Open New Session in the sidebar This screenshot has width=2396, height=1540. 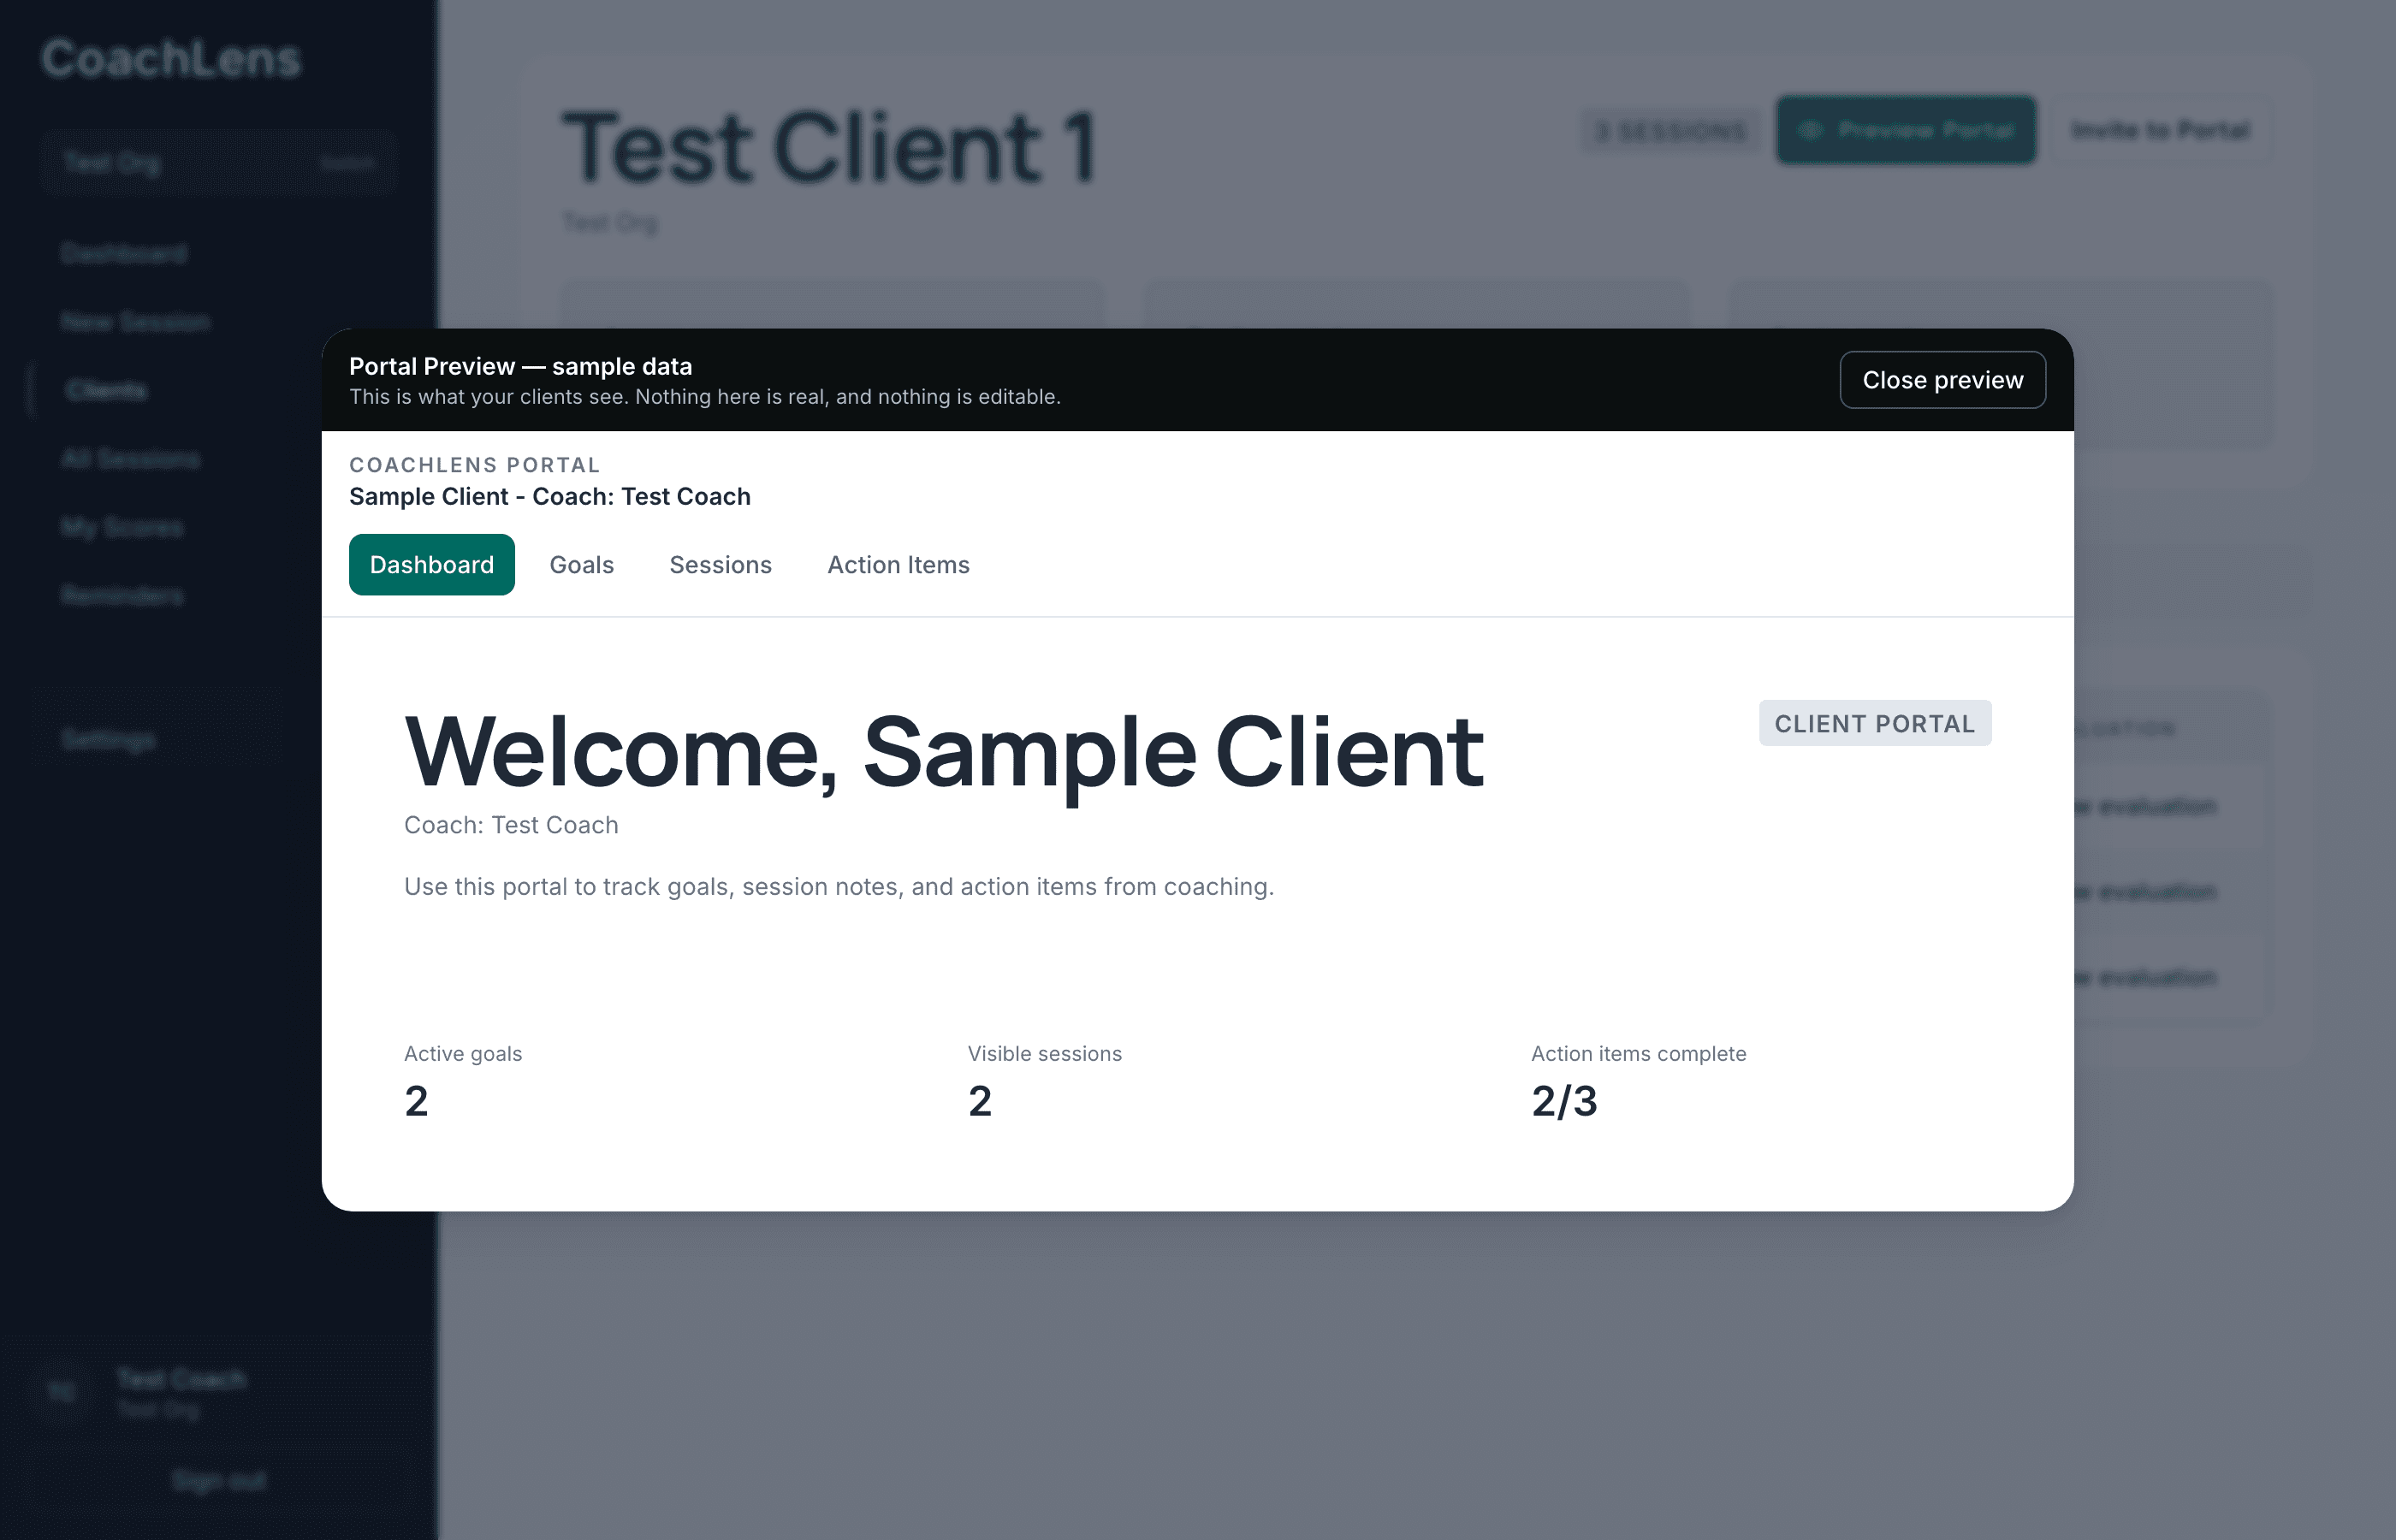pyautogui.click(x=135, y=321)
